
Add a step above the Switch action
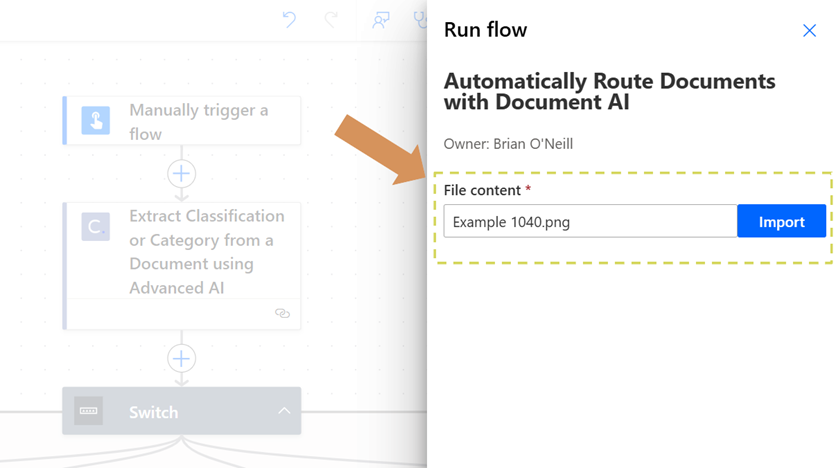(x=181, y=358)
